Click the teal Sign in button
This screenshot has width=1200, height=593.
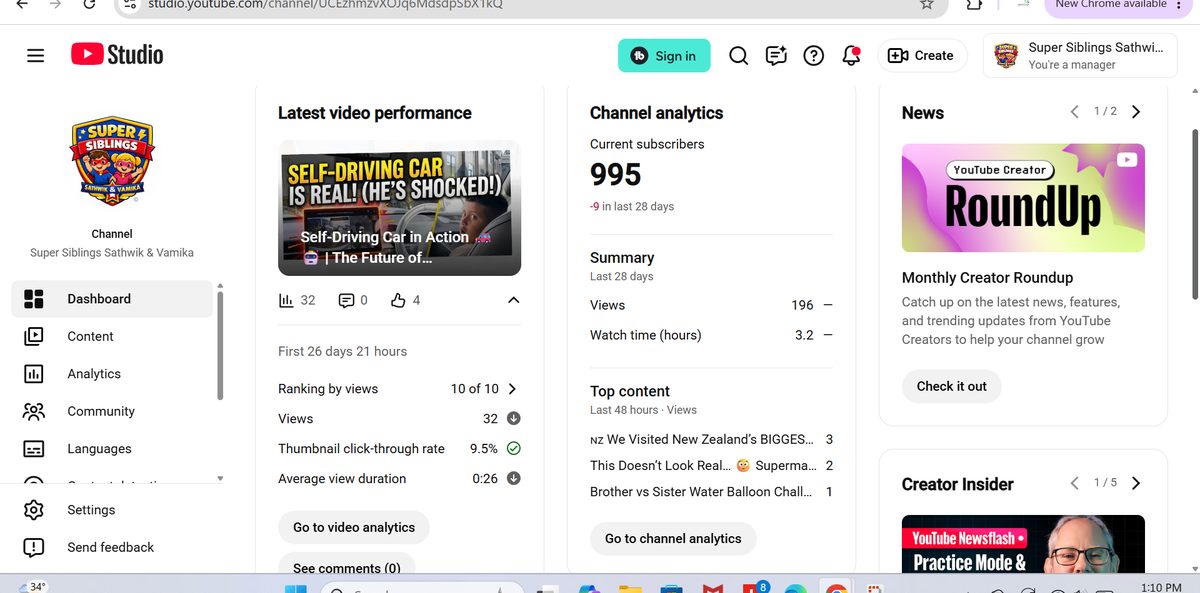tap(664, 56)
